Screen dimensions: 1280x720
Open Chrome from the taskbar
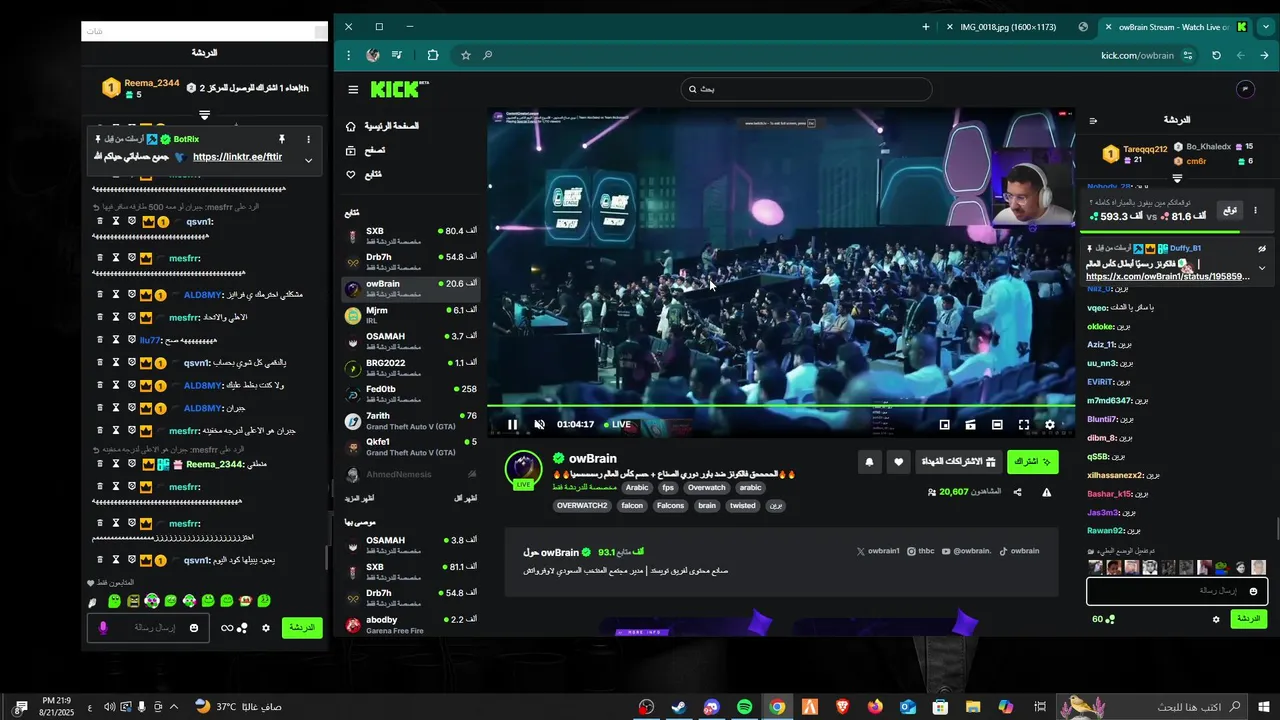coord(777,707)
